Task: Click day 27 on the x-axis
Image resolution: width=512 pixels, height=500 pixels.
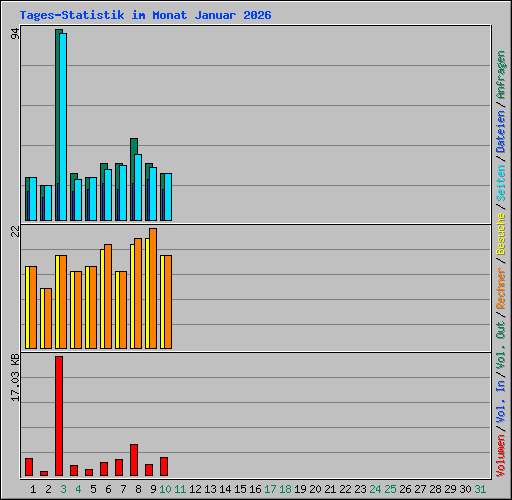Action: 420,489
